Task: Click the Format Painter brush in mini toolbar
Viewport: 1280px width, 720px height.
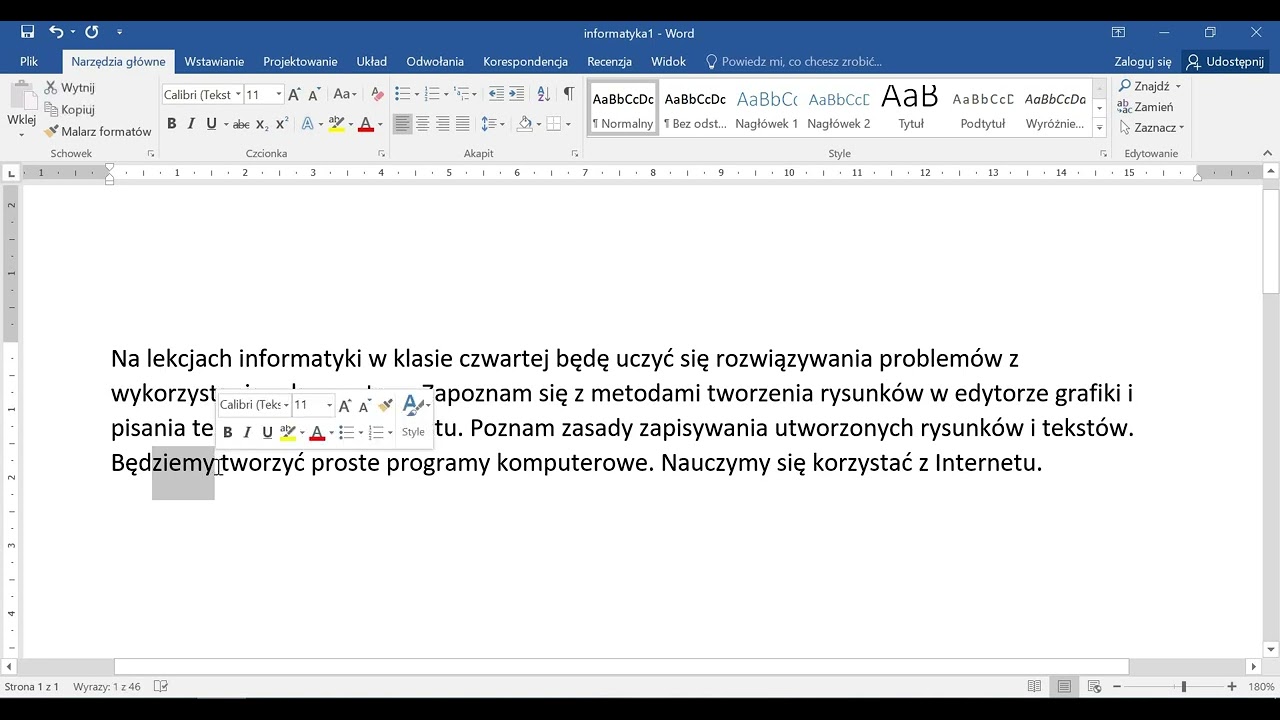Action: tap(385, 405)
